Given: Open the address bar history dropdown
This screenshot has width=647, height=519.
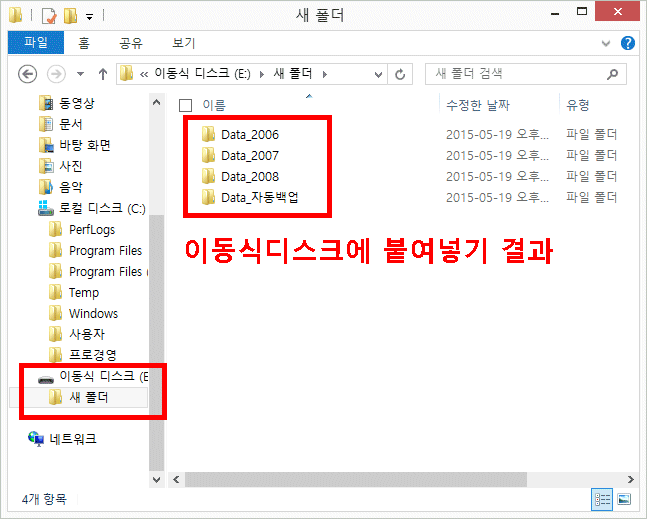Looking at the screenshot, I should [x=378, y=75].
